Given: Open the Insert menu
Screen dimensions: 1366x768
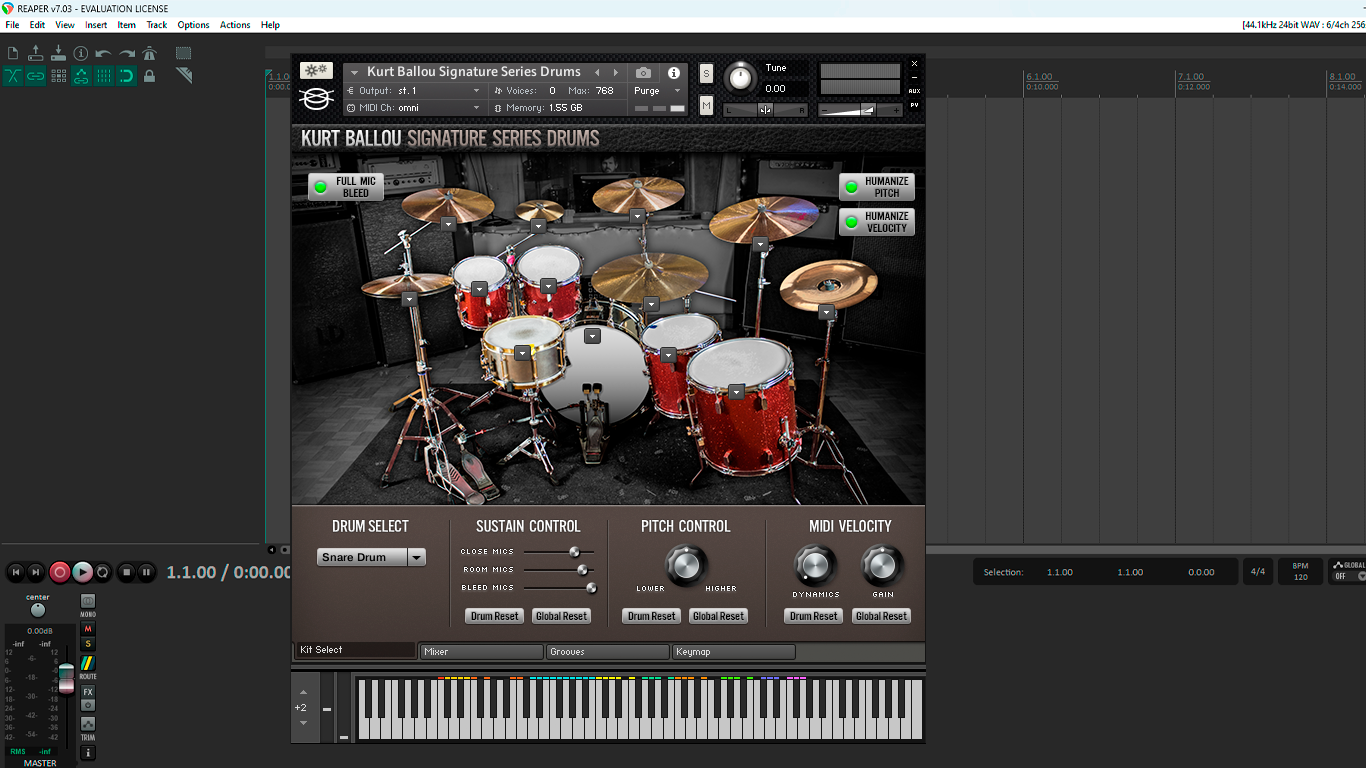Looking at the screenshot, I should [x=96, y=25].
